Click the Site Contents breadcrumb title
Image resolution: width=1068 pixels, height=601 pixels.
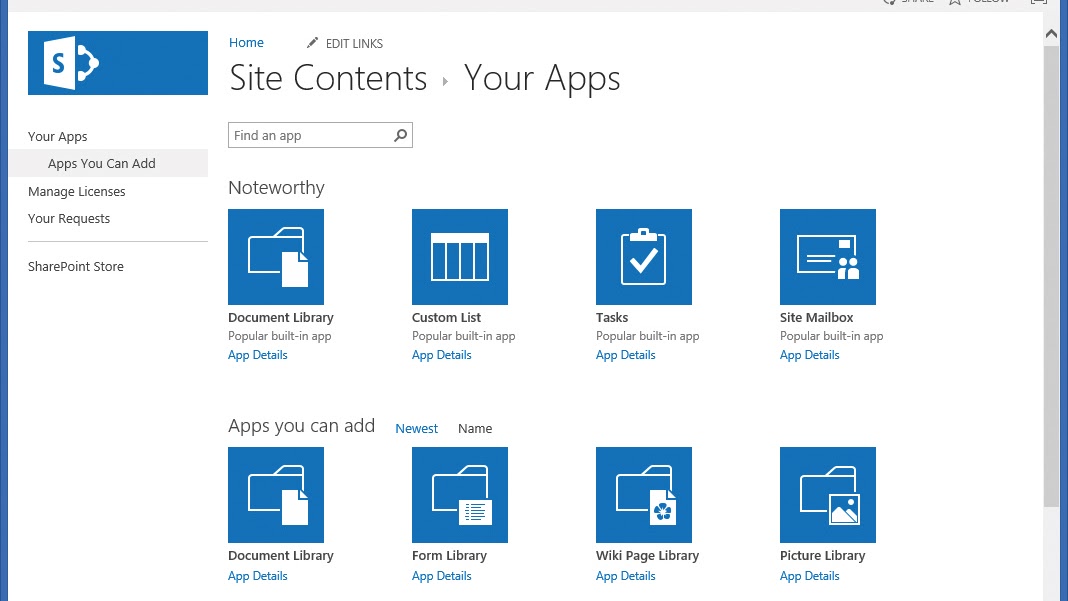click(328, 78)
